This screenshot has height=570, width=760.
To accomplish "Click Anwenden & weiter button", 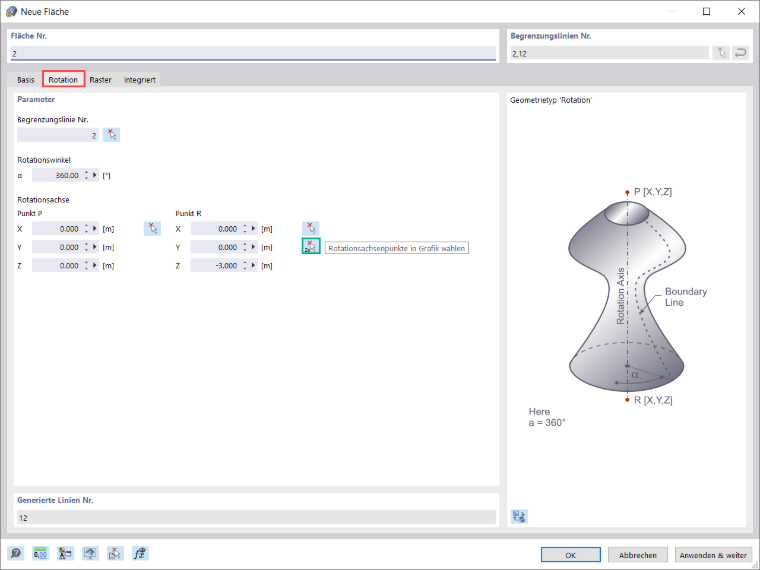I will pos(712,554).
